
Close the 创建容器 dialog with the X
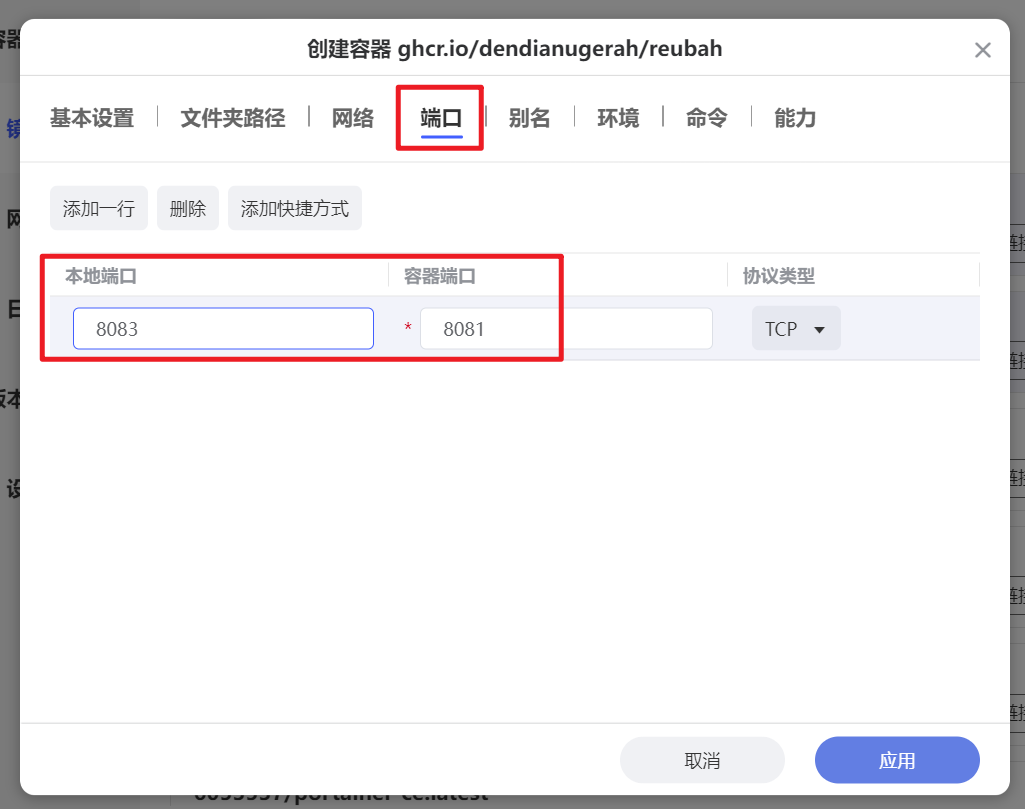[981, 48]
